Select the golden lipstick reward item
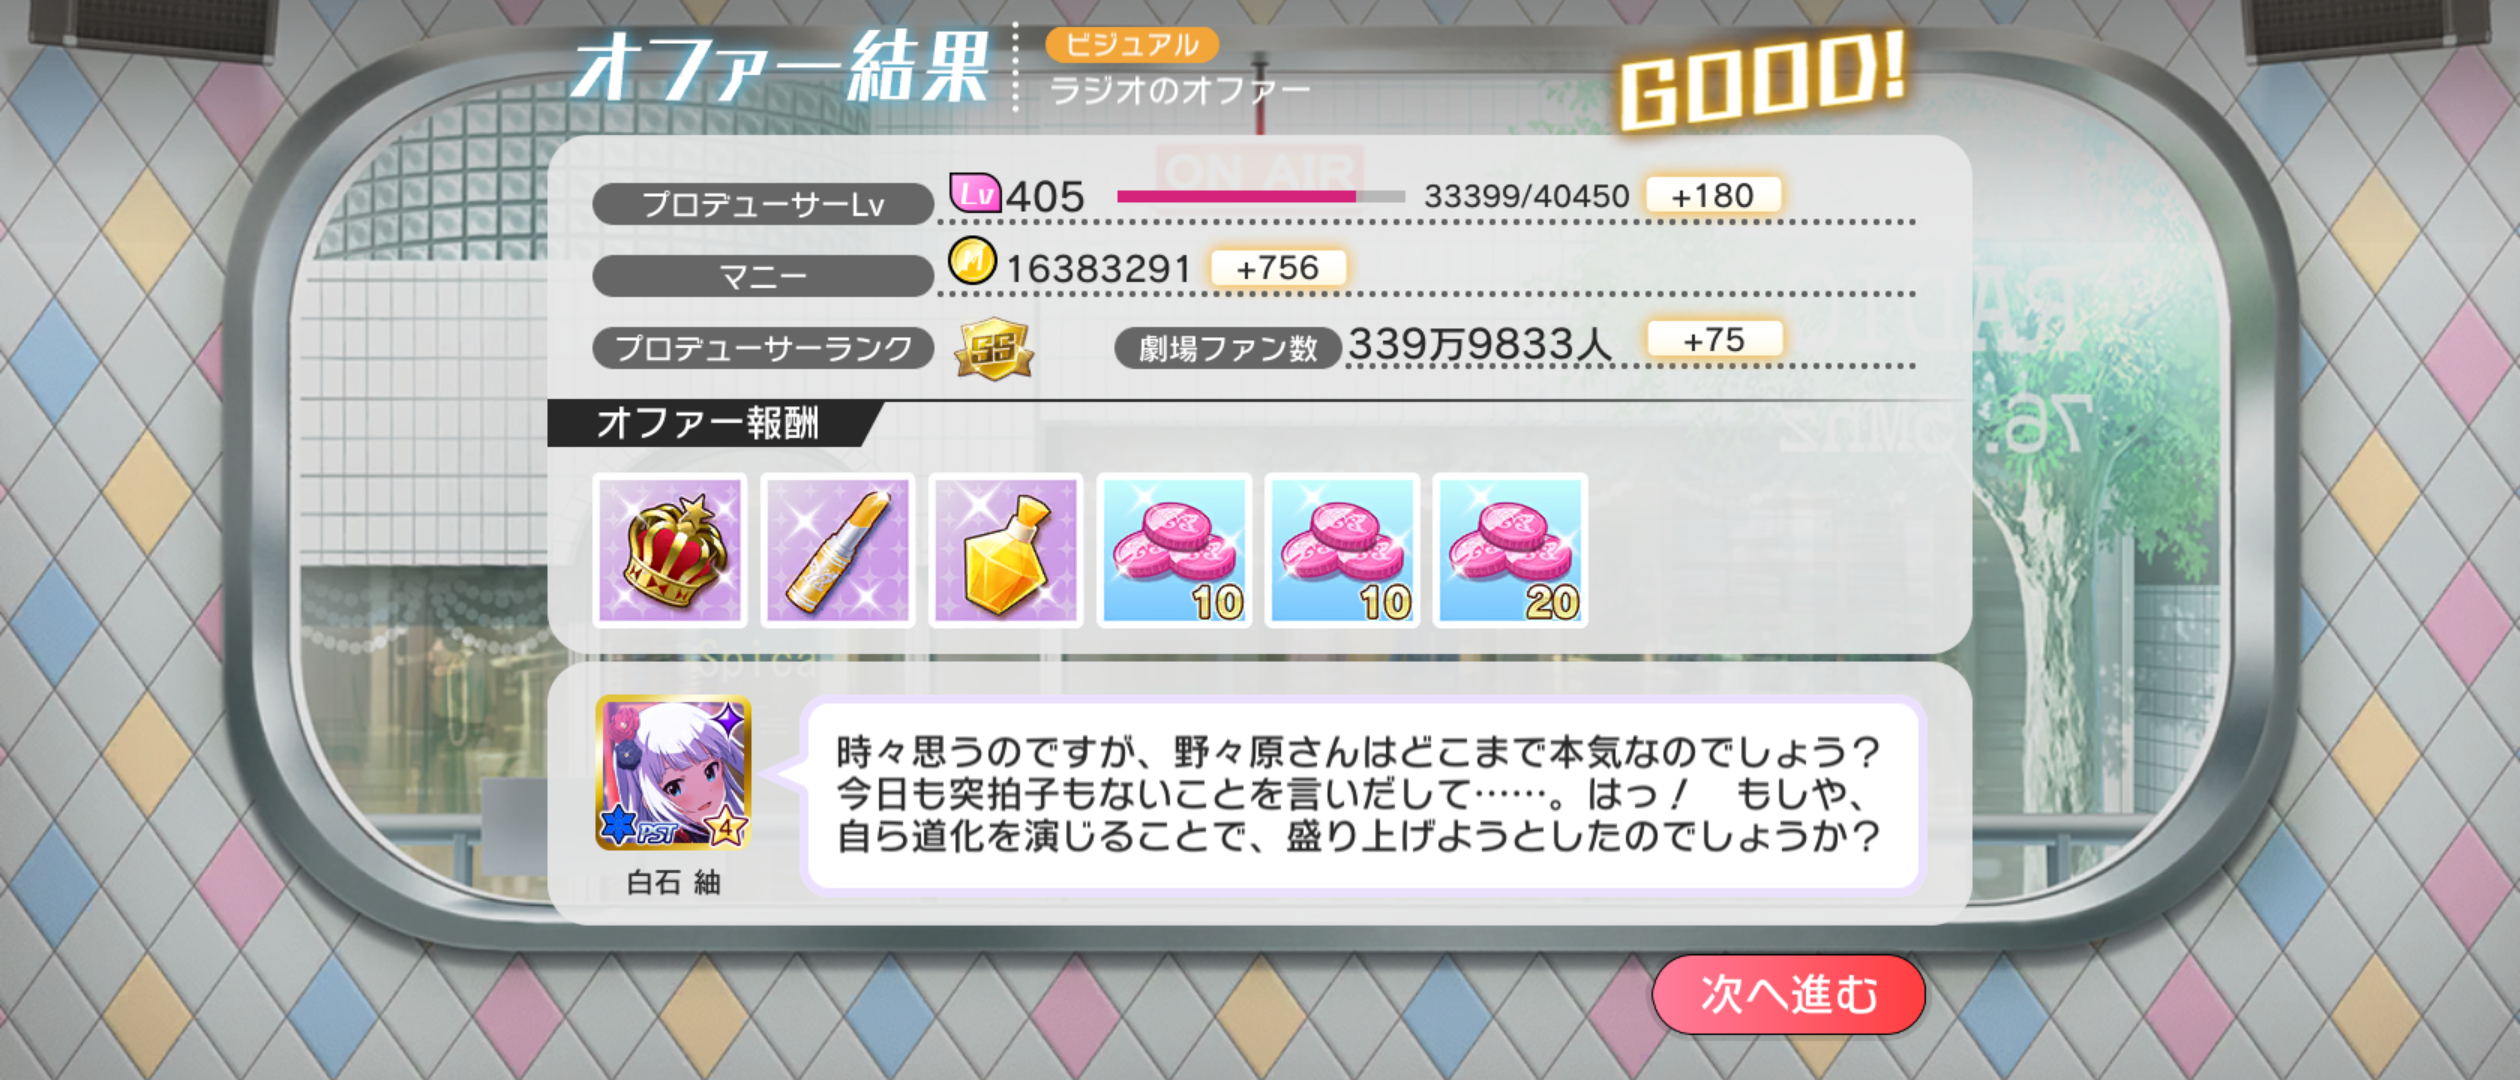 (x=838, y=551)
